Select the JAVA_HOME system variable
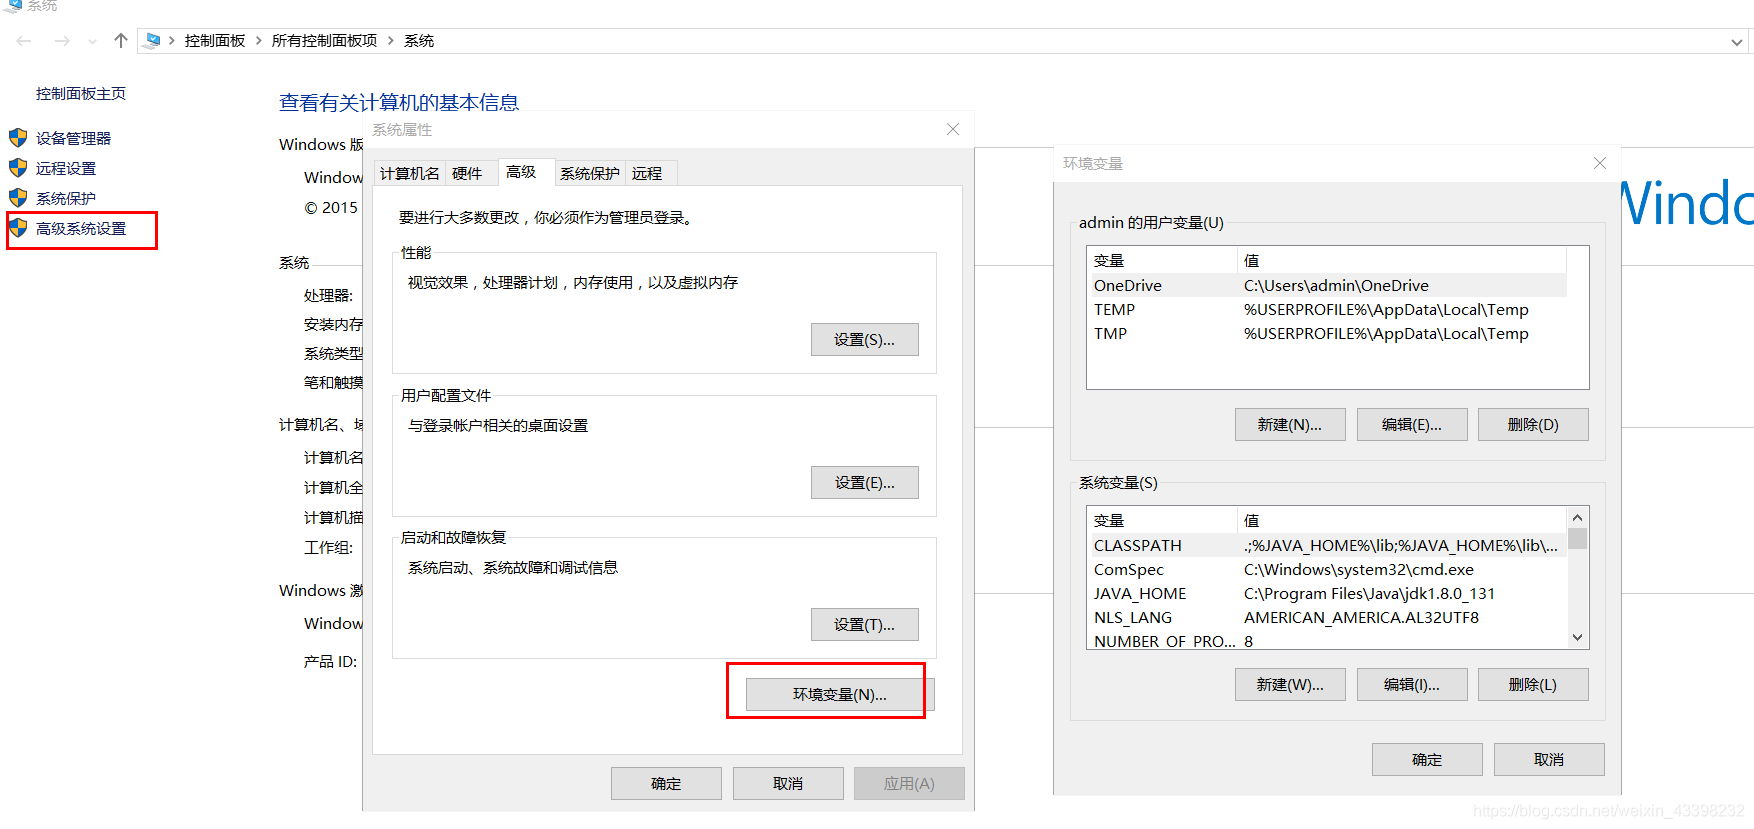The width and height of the screenshot is (1754, 829). click(x=1327, y=594)
